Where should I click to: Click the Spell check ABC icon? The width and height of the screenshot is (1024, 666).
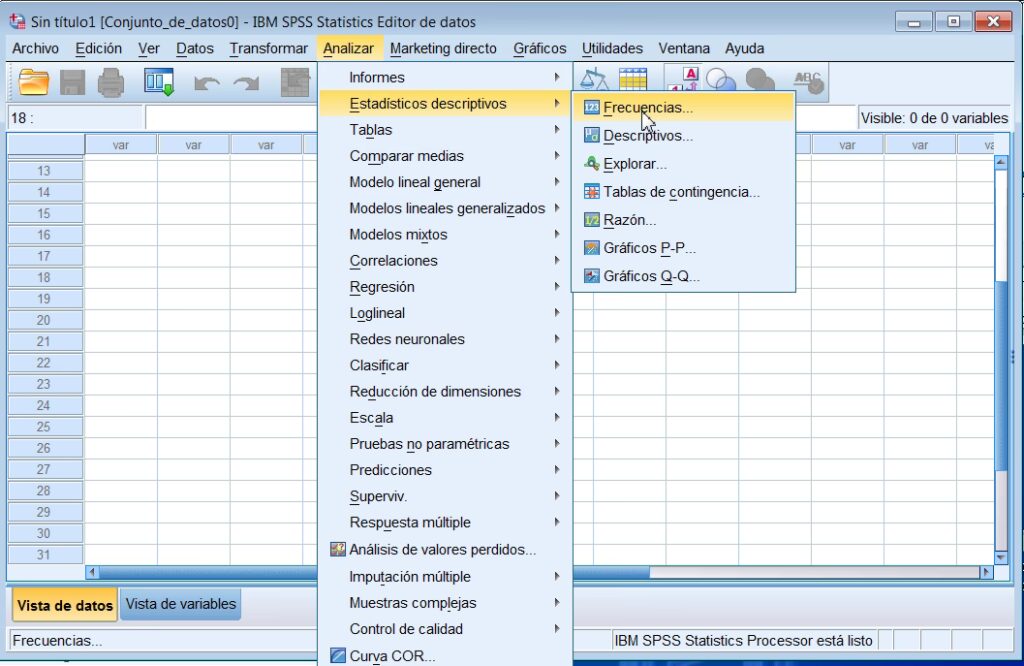[x=808, y=83]
